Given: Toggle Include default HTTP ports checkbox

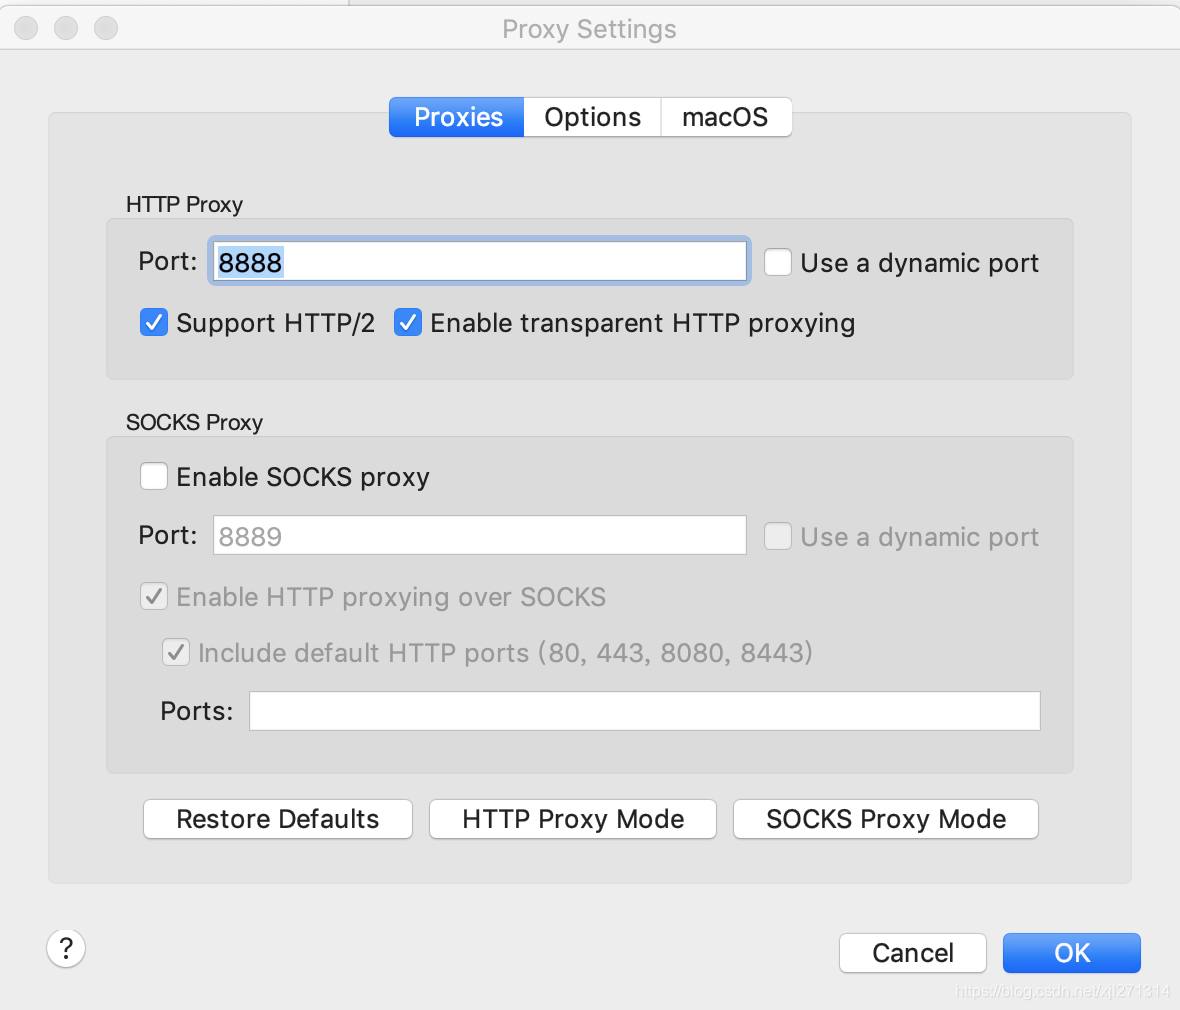Looking at the screenshot, I should pos(175,653).
